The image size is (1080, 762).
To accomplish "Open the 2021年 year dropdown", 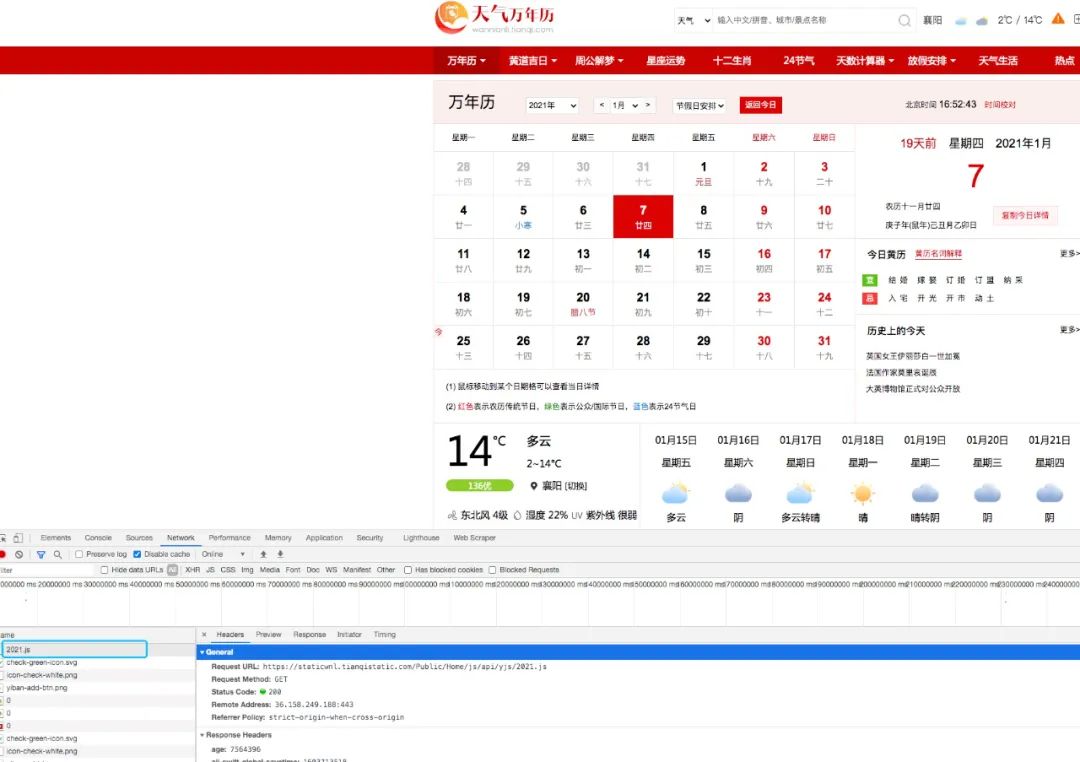I will pos(552,105).
